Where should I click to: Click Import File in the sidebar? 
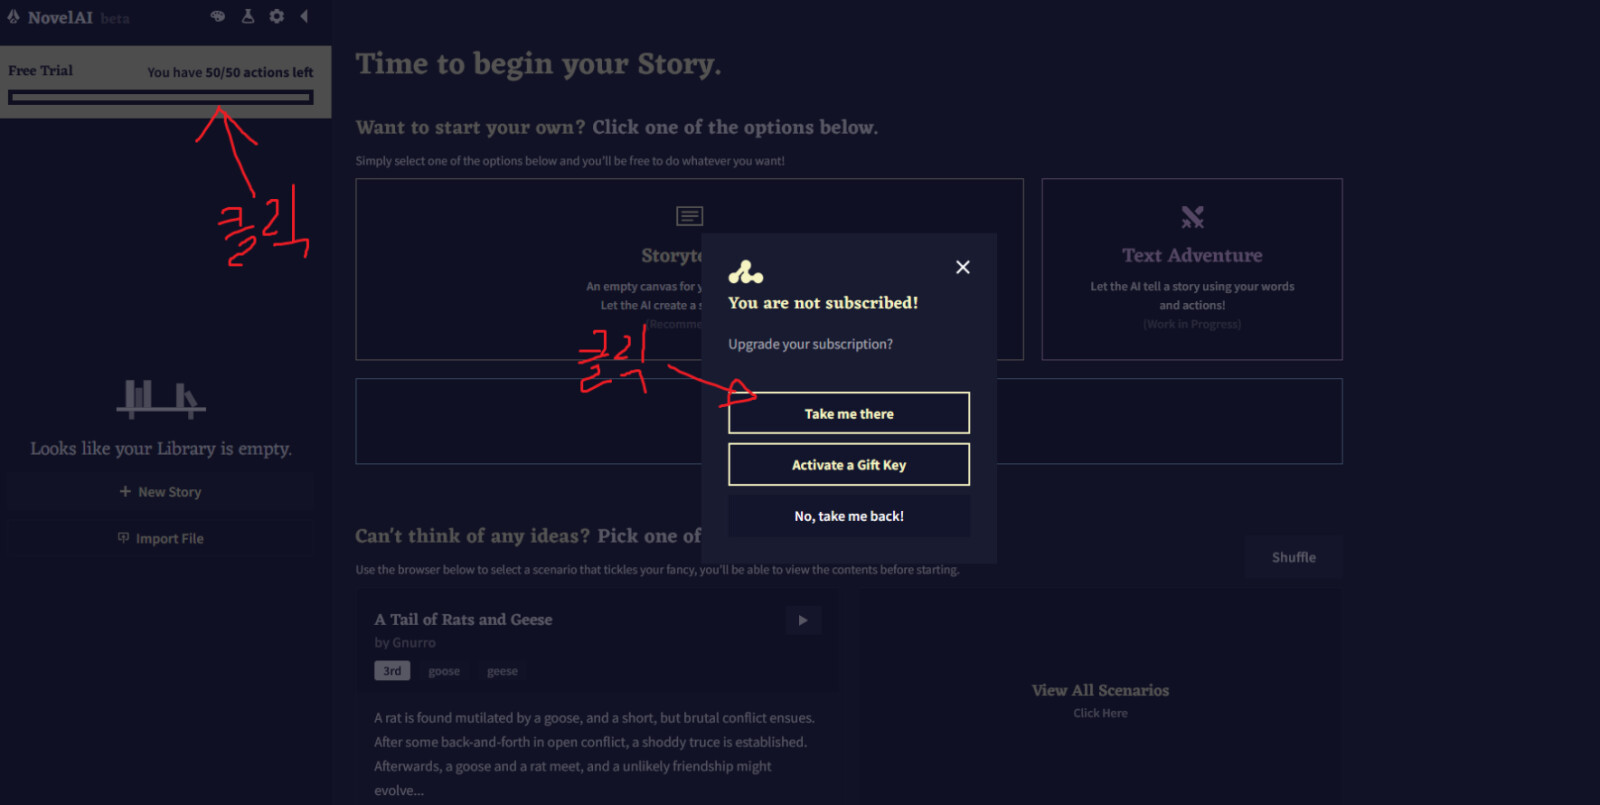[x=160, y=538]
